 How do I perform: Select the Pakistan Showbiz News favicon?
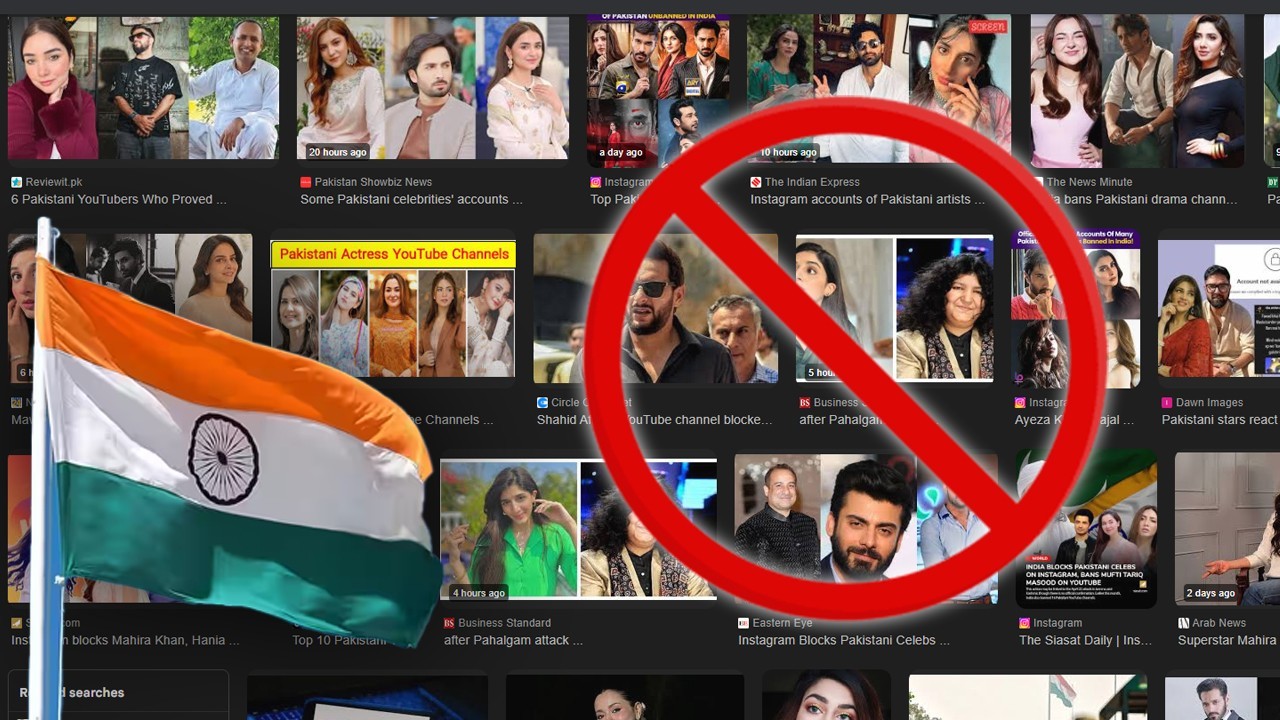306,182
